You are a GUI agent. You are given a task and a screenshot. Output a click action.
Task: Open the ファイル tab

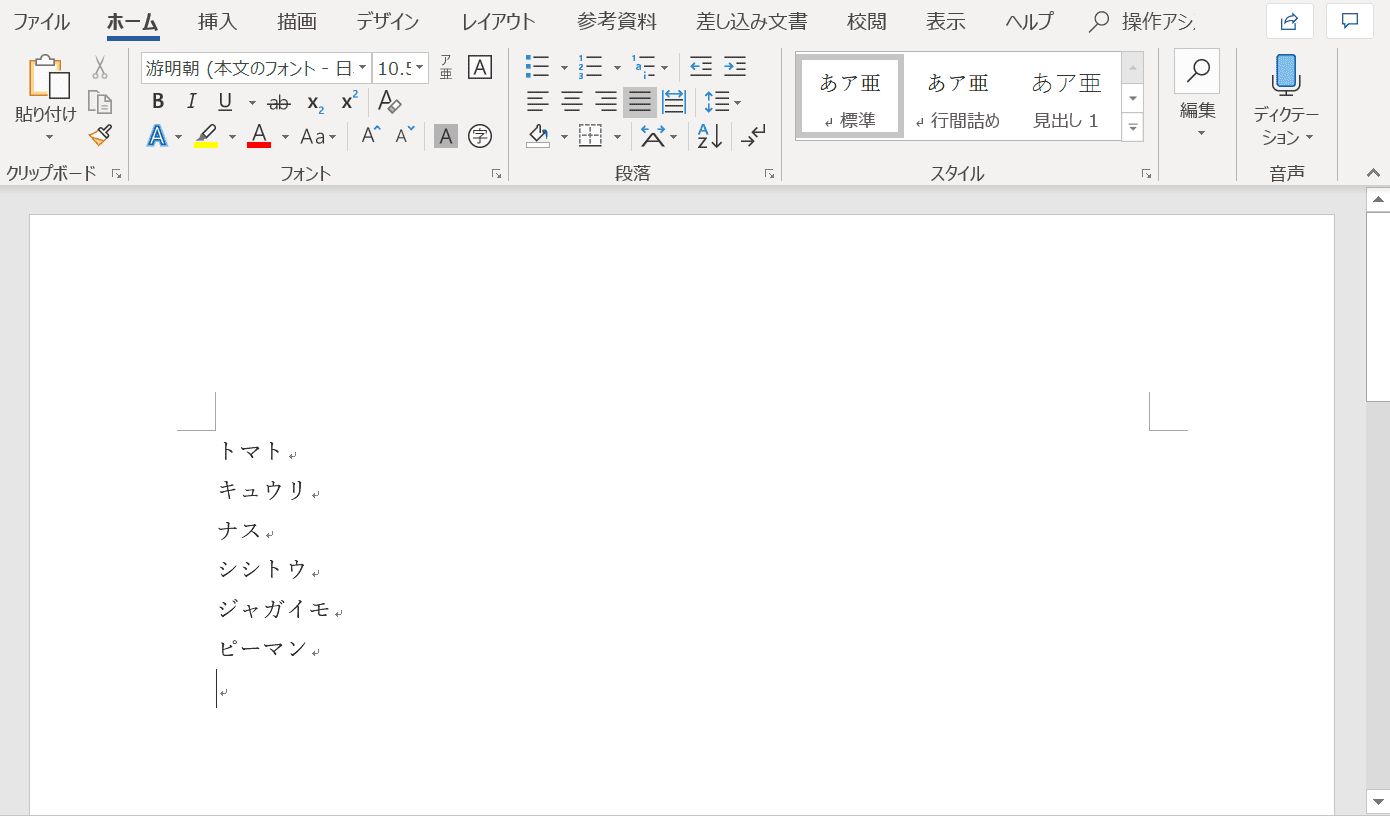tap(41, 21)
